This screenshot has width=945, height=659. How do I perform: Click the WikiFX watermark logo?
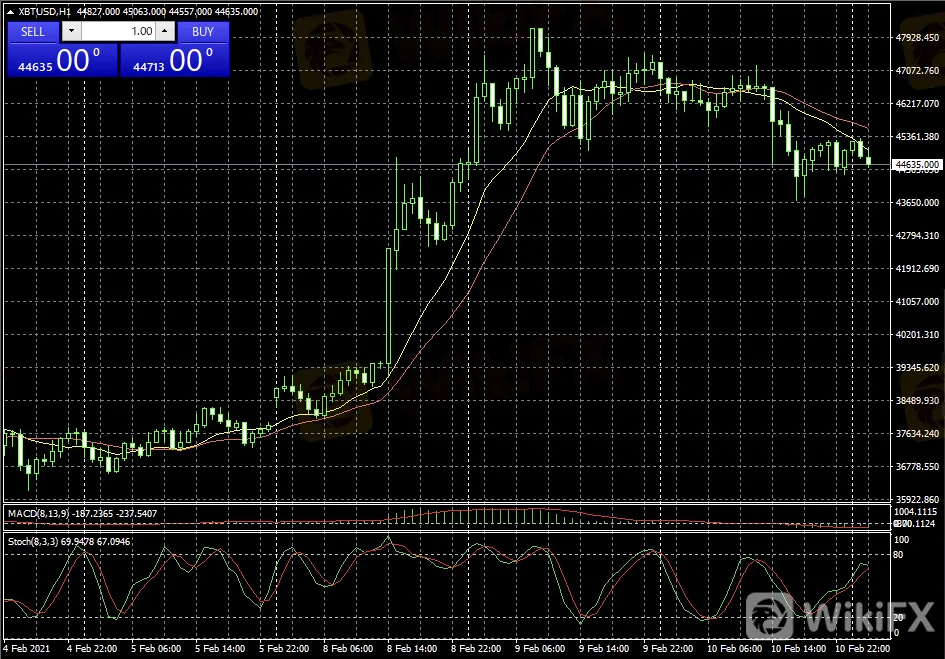840,612
